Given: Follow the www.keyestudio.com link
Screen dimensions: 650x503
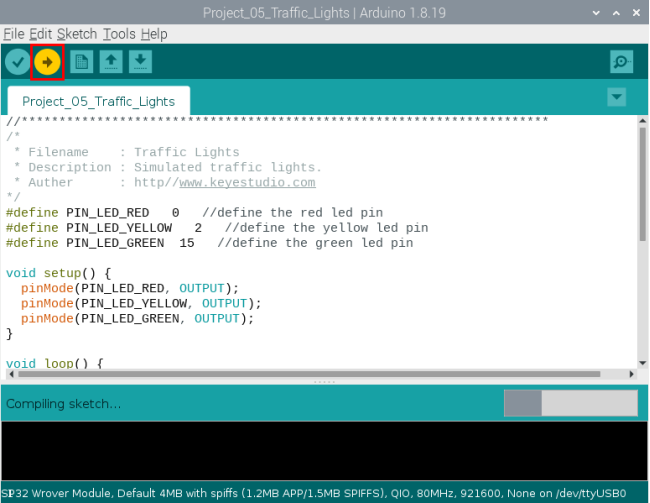Looking at the screenshot, I should [247, 182].
